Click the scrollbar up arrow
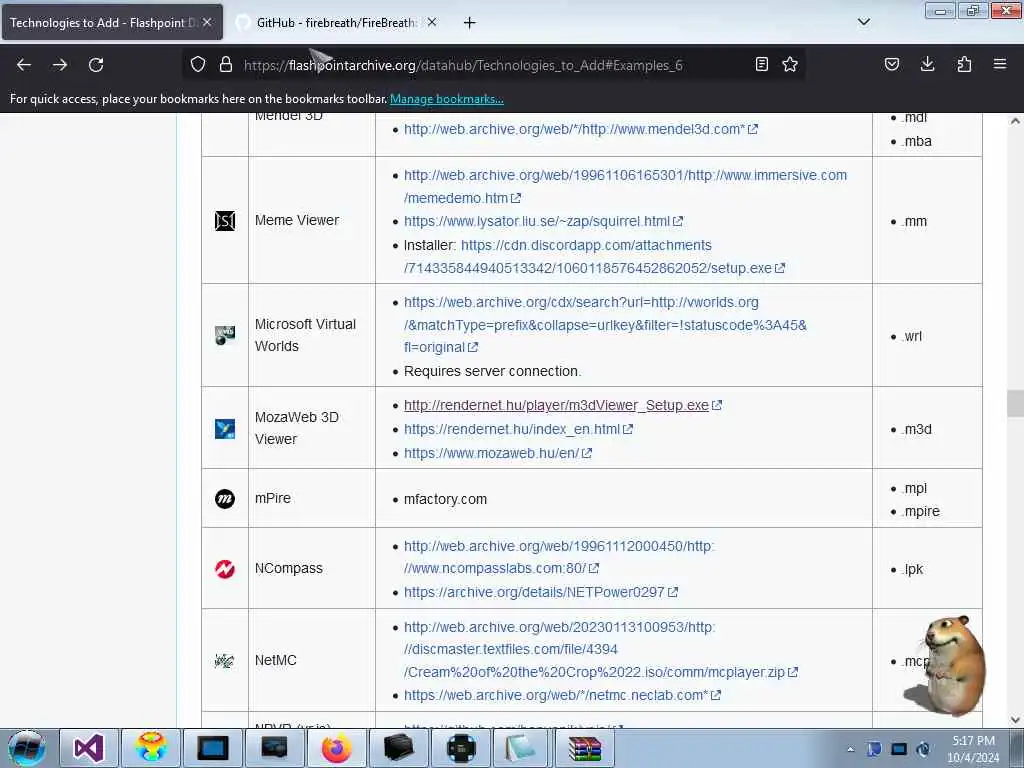 (1015, 121)
